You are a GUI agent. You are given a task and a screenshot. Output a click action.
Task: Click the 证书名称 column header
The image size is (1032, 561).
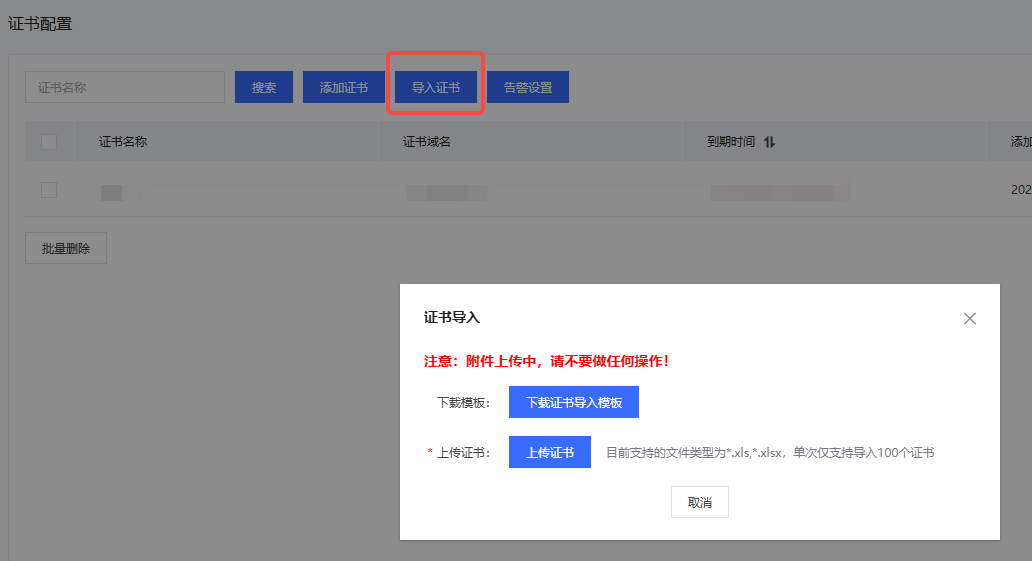click(123, 142)
